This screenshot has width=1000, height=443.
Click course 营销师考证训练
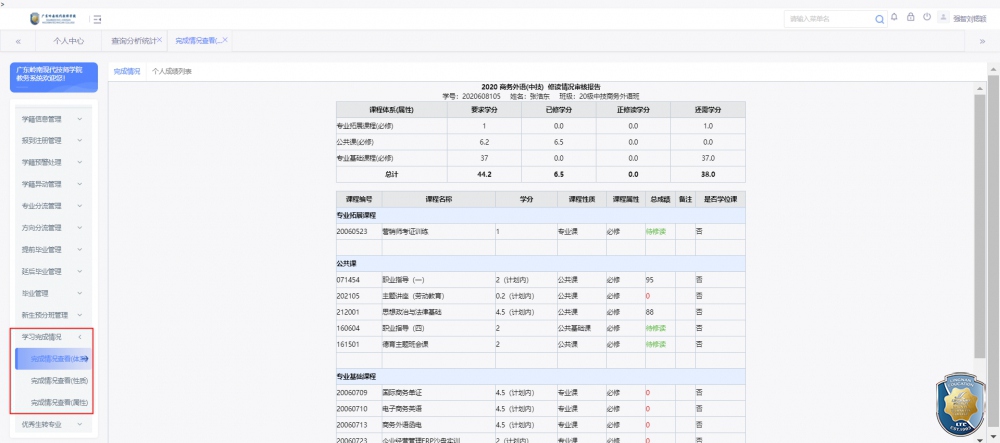(x=406, y=231)
